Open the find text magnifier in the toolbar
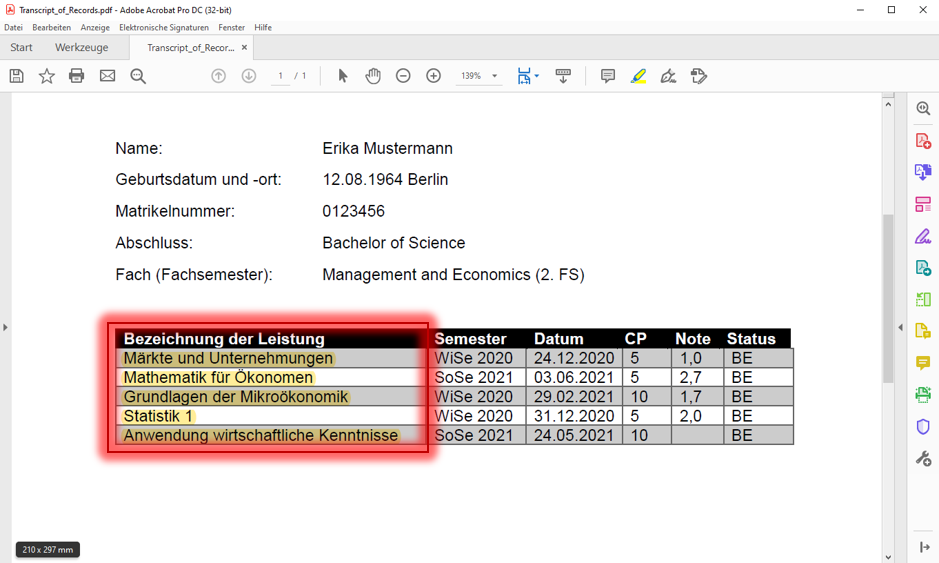This screenshot has height=563, width=939. (x=138, y=76)
